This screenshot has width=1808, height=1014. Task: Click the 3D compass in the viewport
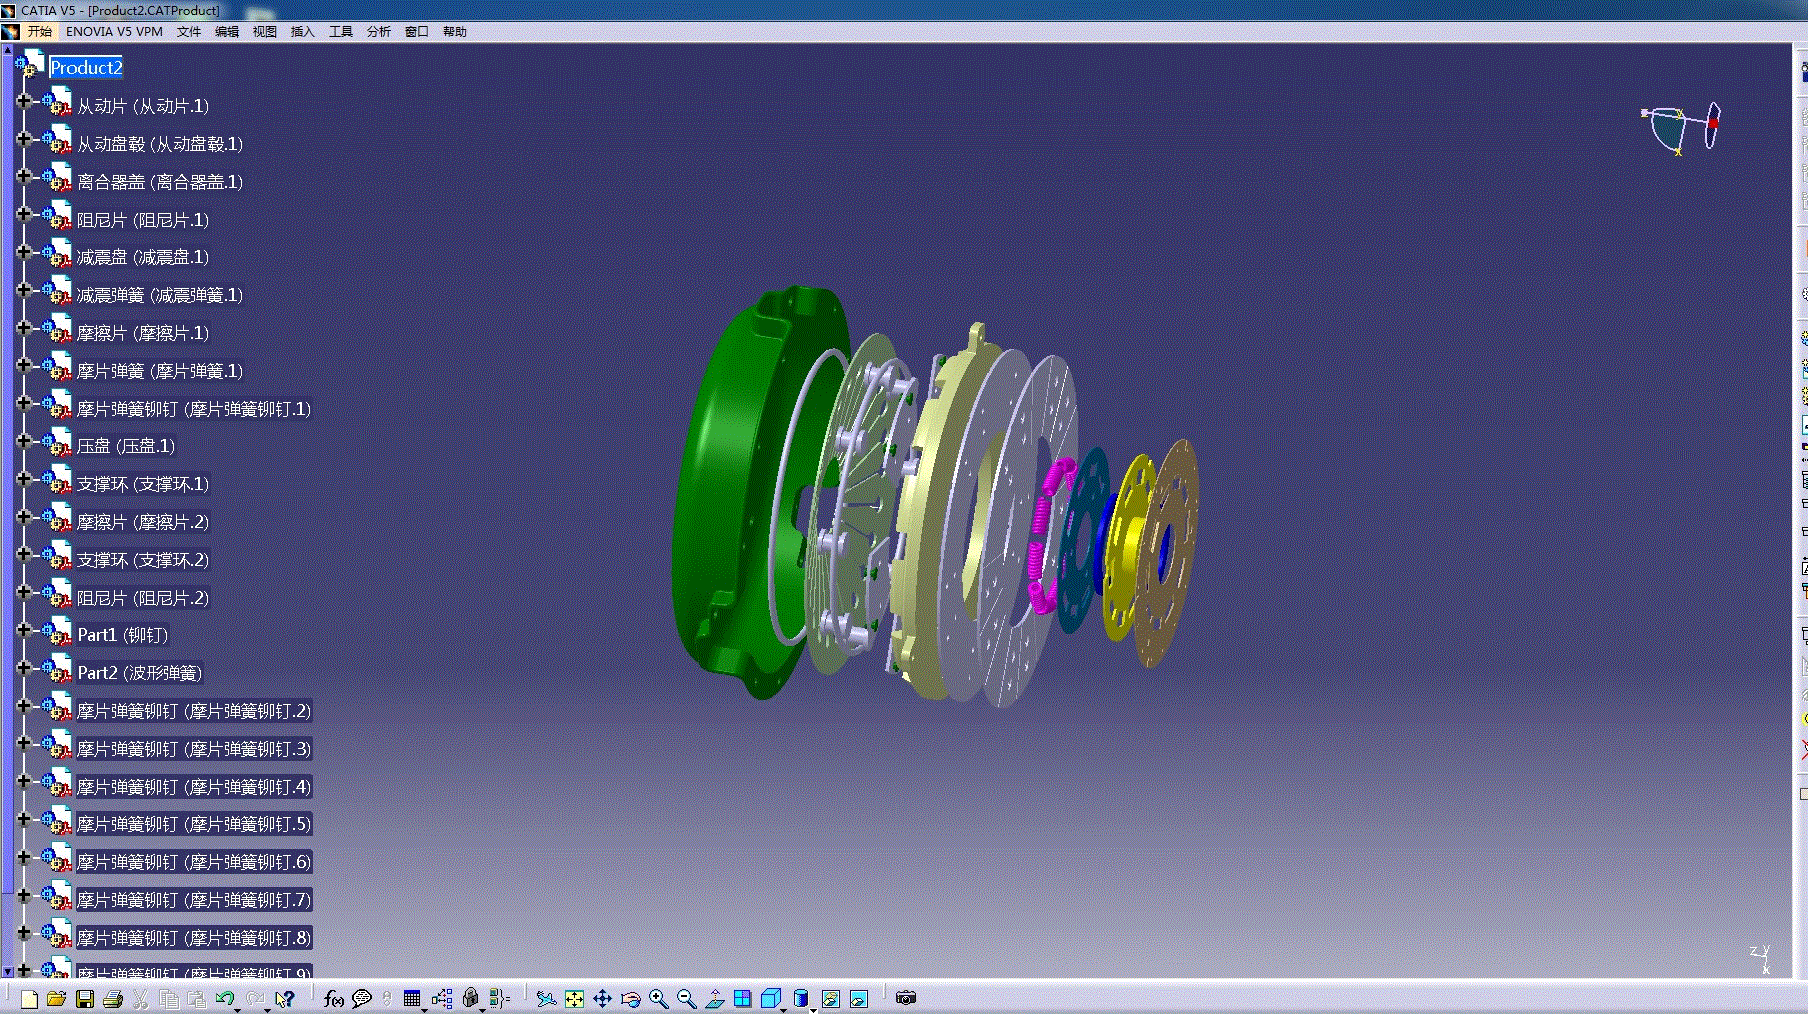click(x=1682, y=129)
